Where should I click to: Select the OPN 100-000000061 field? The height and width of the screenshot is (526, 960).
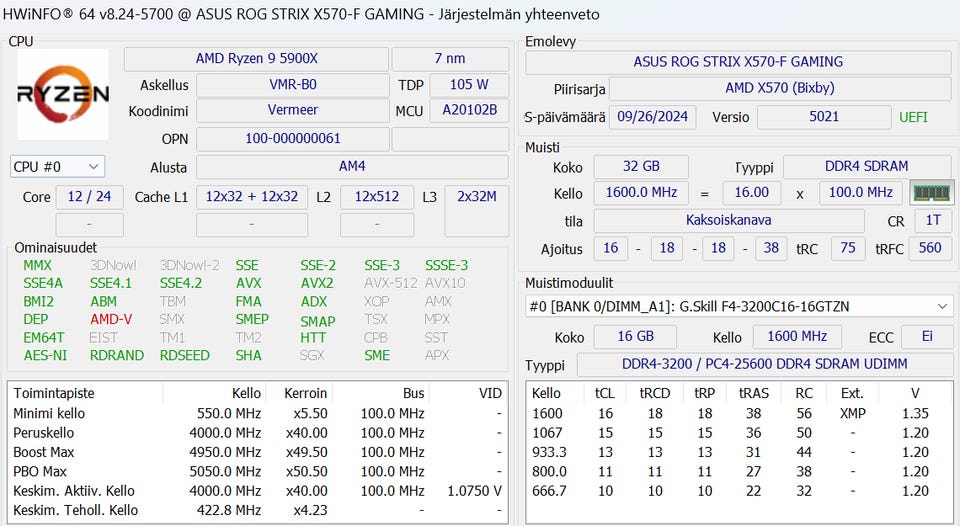[292, 139]
